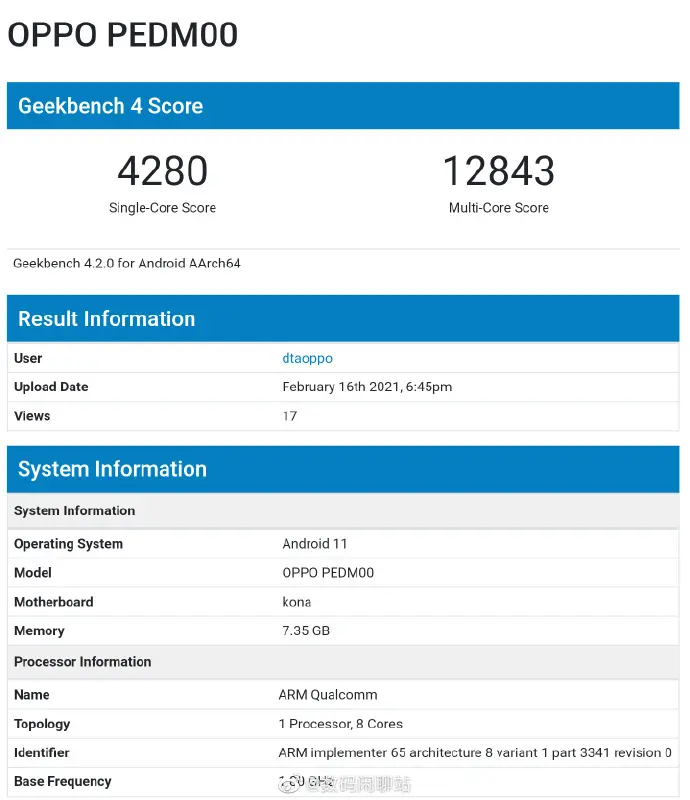The image size is (690, 800).
Task: Select the single-core score 4280
Action: tap(162, 170)
